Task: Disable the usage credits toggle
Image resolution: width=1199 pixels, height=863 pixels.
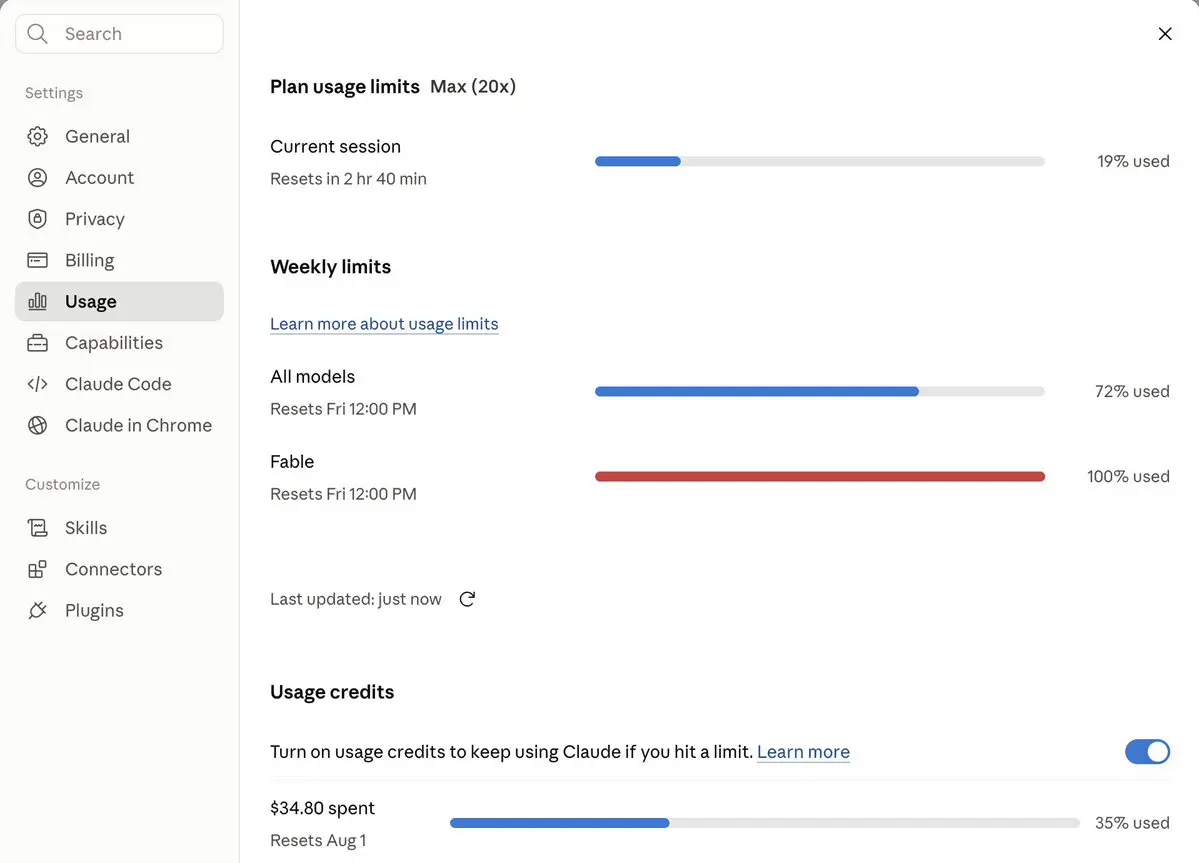Action: pos(1147,751)
